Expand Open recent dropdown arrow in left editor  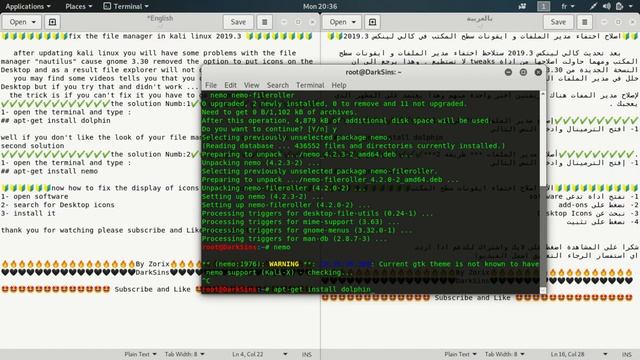[34, 22]
